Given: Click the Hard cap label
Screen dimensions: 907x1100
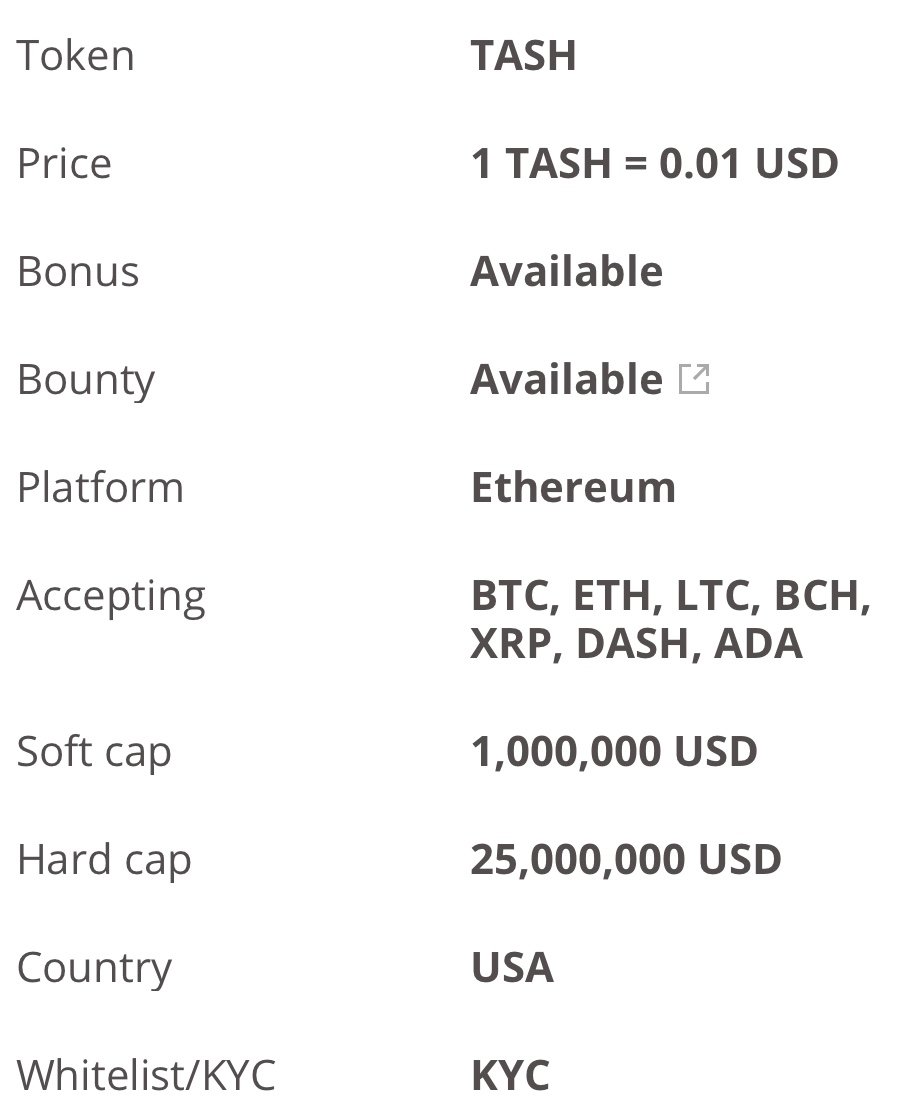Looking at the screenshot, I should tap(104, 861).
